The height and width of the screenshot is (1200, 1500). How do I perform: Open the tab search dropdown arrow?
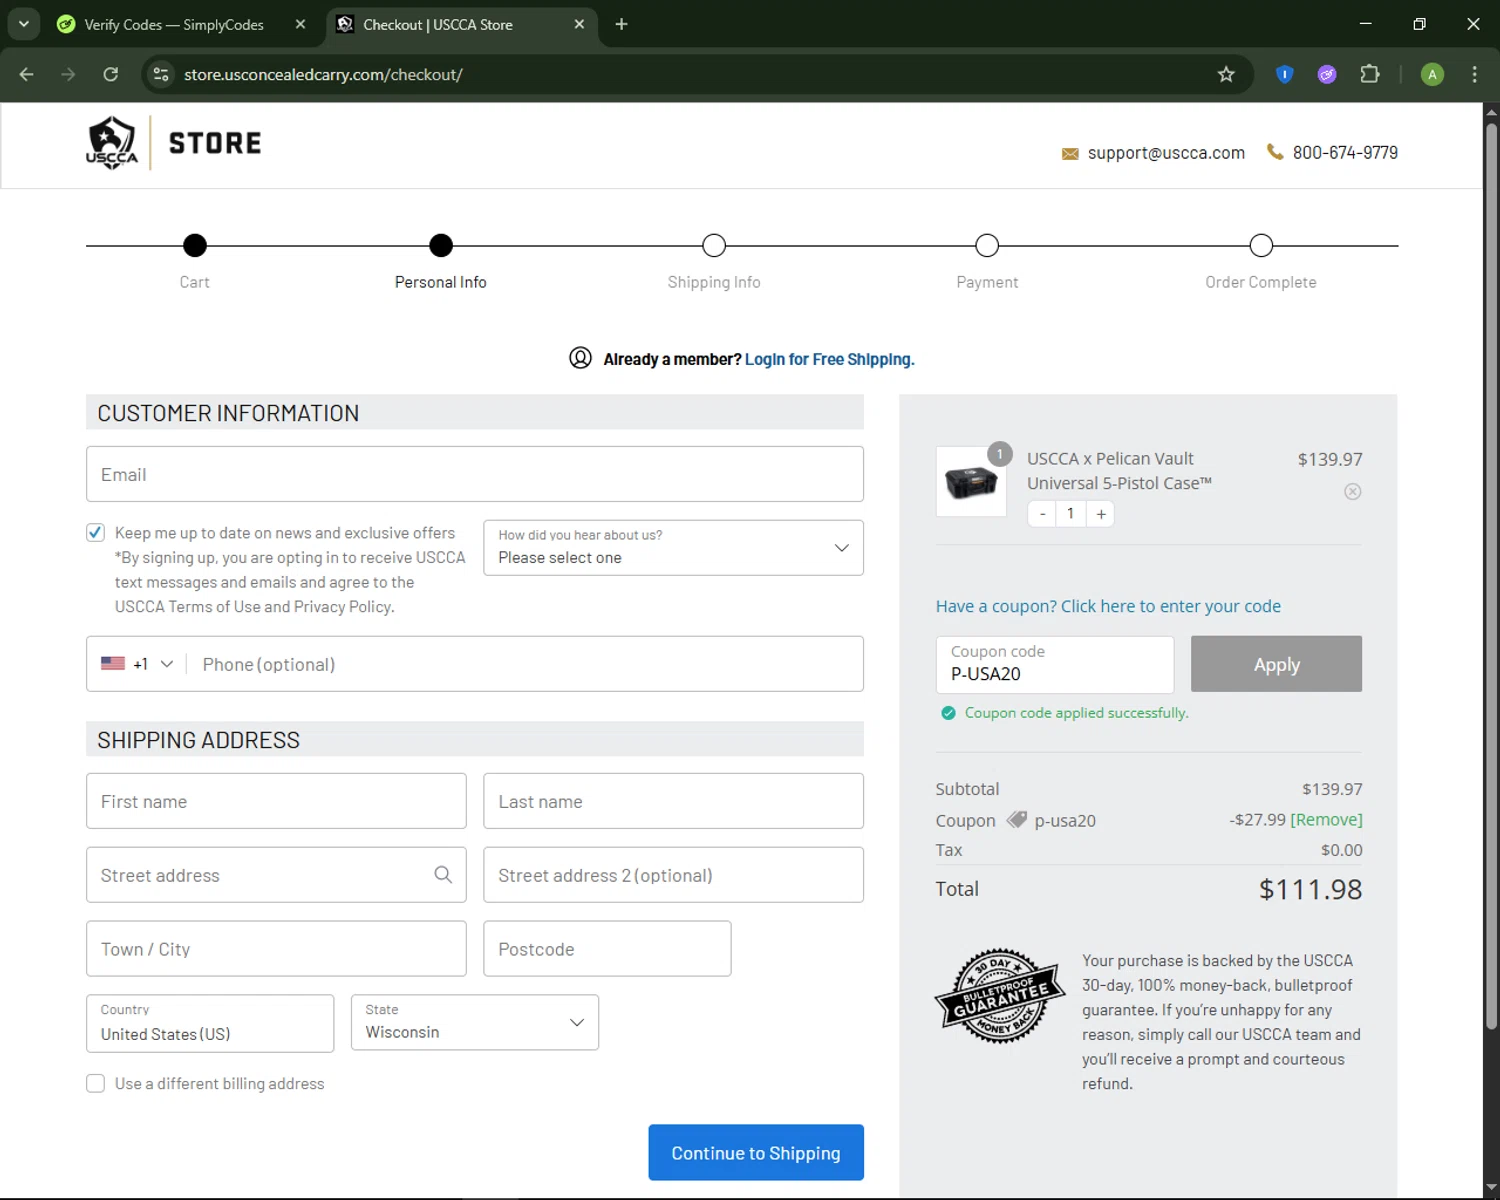[x=23, y=24]
